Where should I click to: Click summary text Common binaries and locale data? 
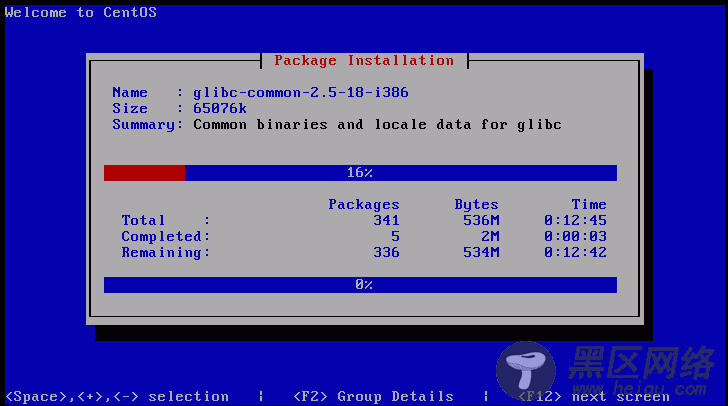coord(377,124)
